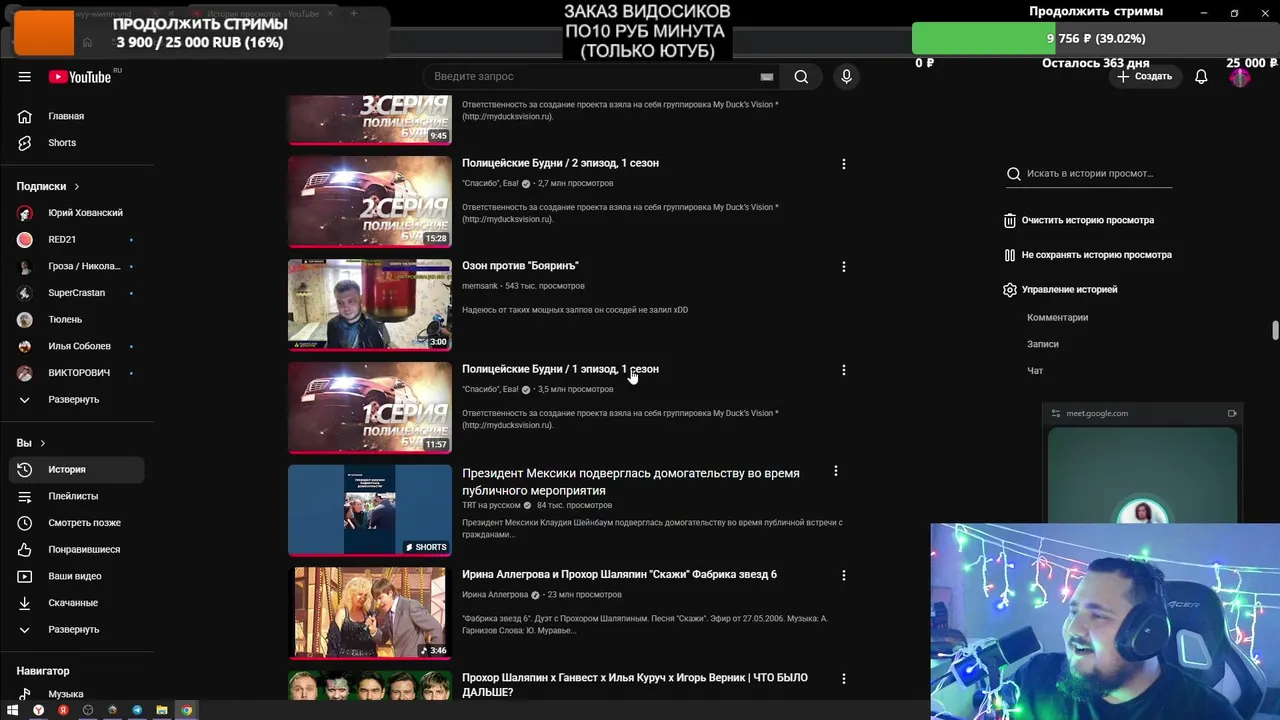
Task: Open the on-screen keyboard icon in search box
Action: [x=767, y=77]
